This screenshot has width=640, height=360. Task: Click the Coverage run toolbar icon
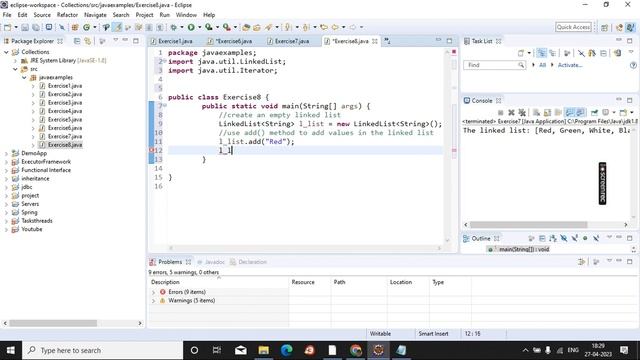[x=209, y=27]
